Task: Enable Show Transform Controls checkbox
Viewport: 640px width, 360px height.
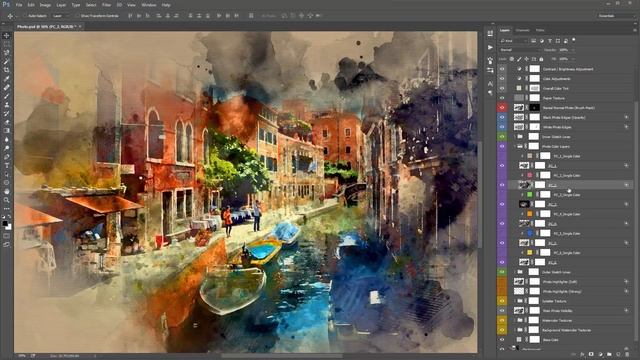Action: coord(77,16)
